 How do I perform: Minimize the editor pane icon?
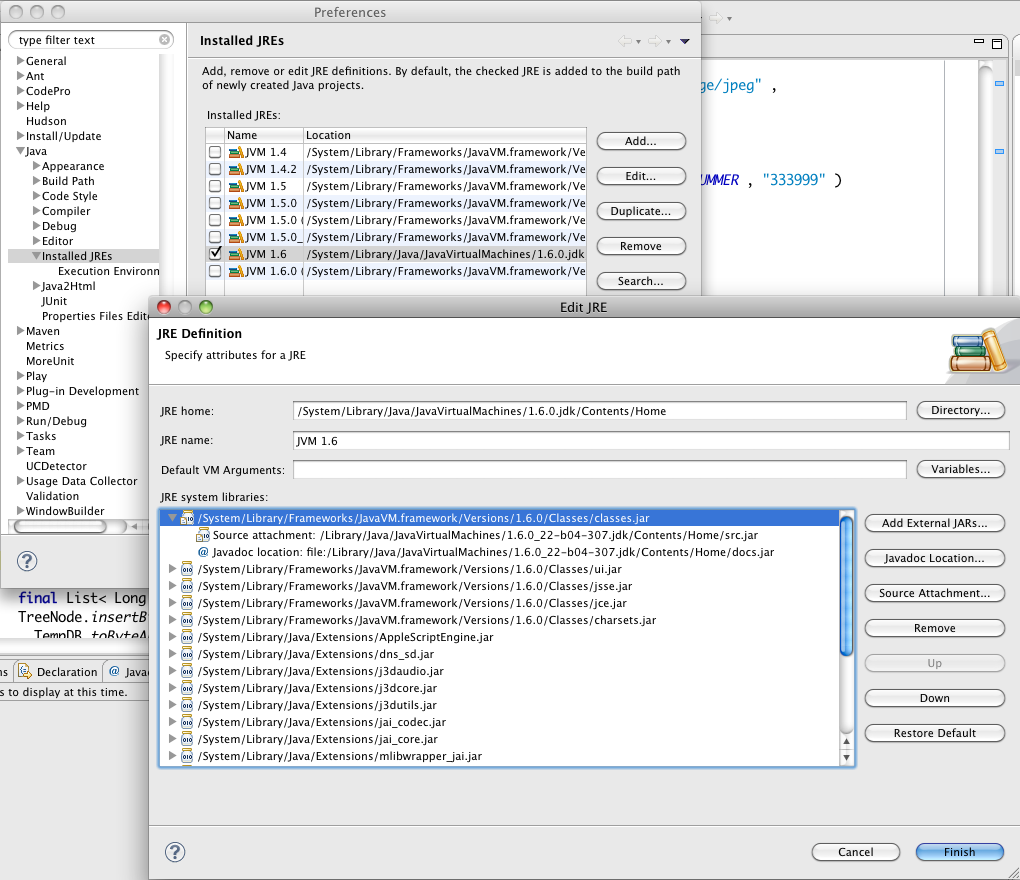tap(978, 41)
